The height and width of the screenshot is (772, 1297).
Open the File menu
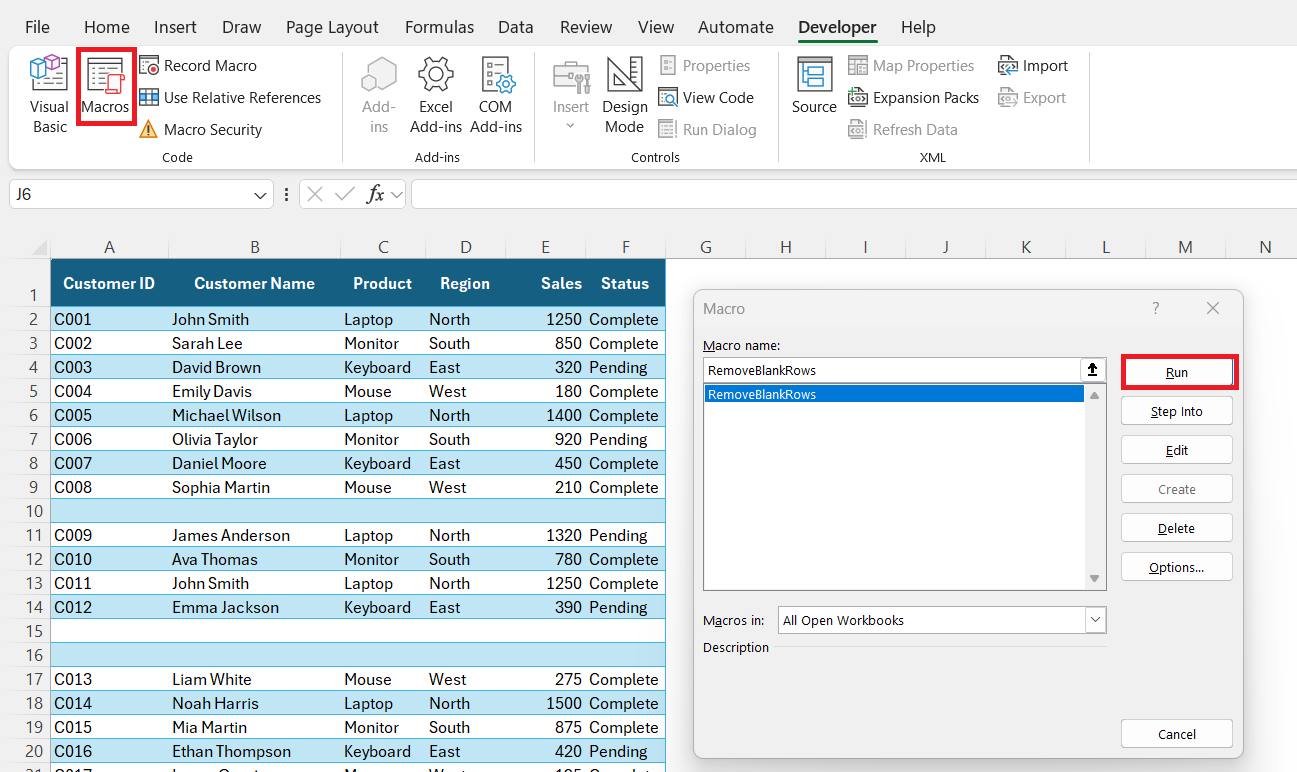pos(37,27)
